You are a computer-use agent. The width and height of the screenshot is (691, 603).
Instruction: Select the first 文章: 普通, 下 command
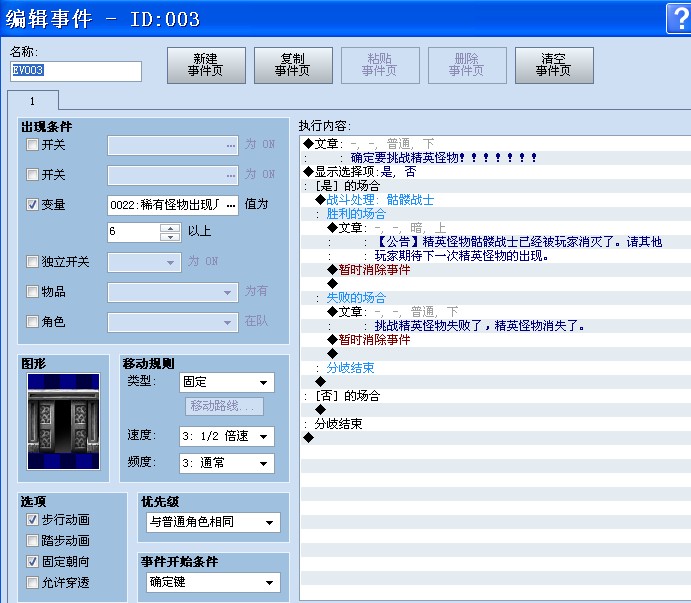[369, 144]
